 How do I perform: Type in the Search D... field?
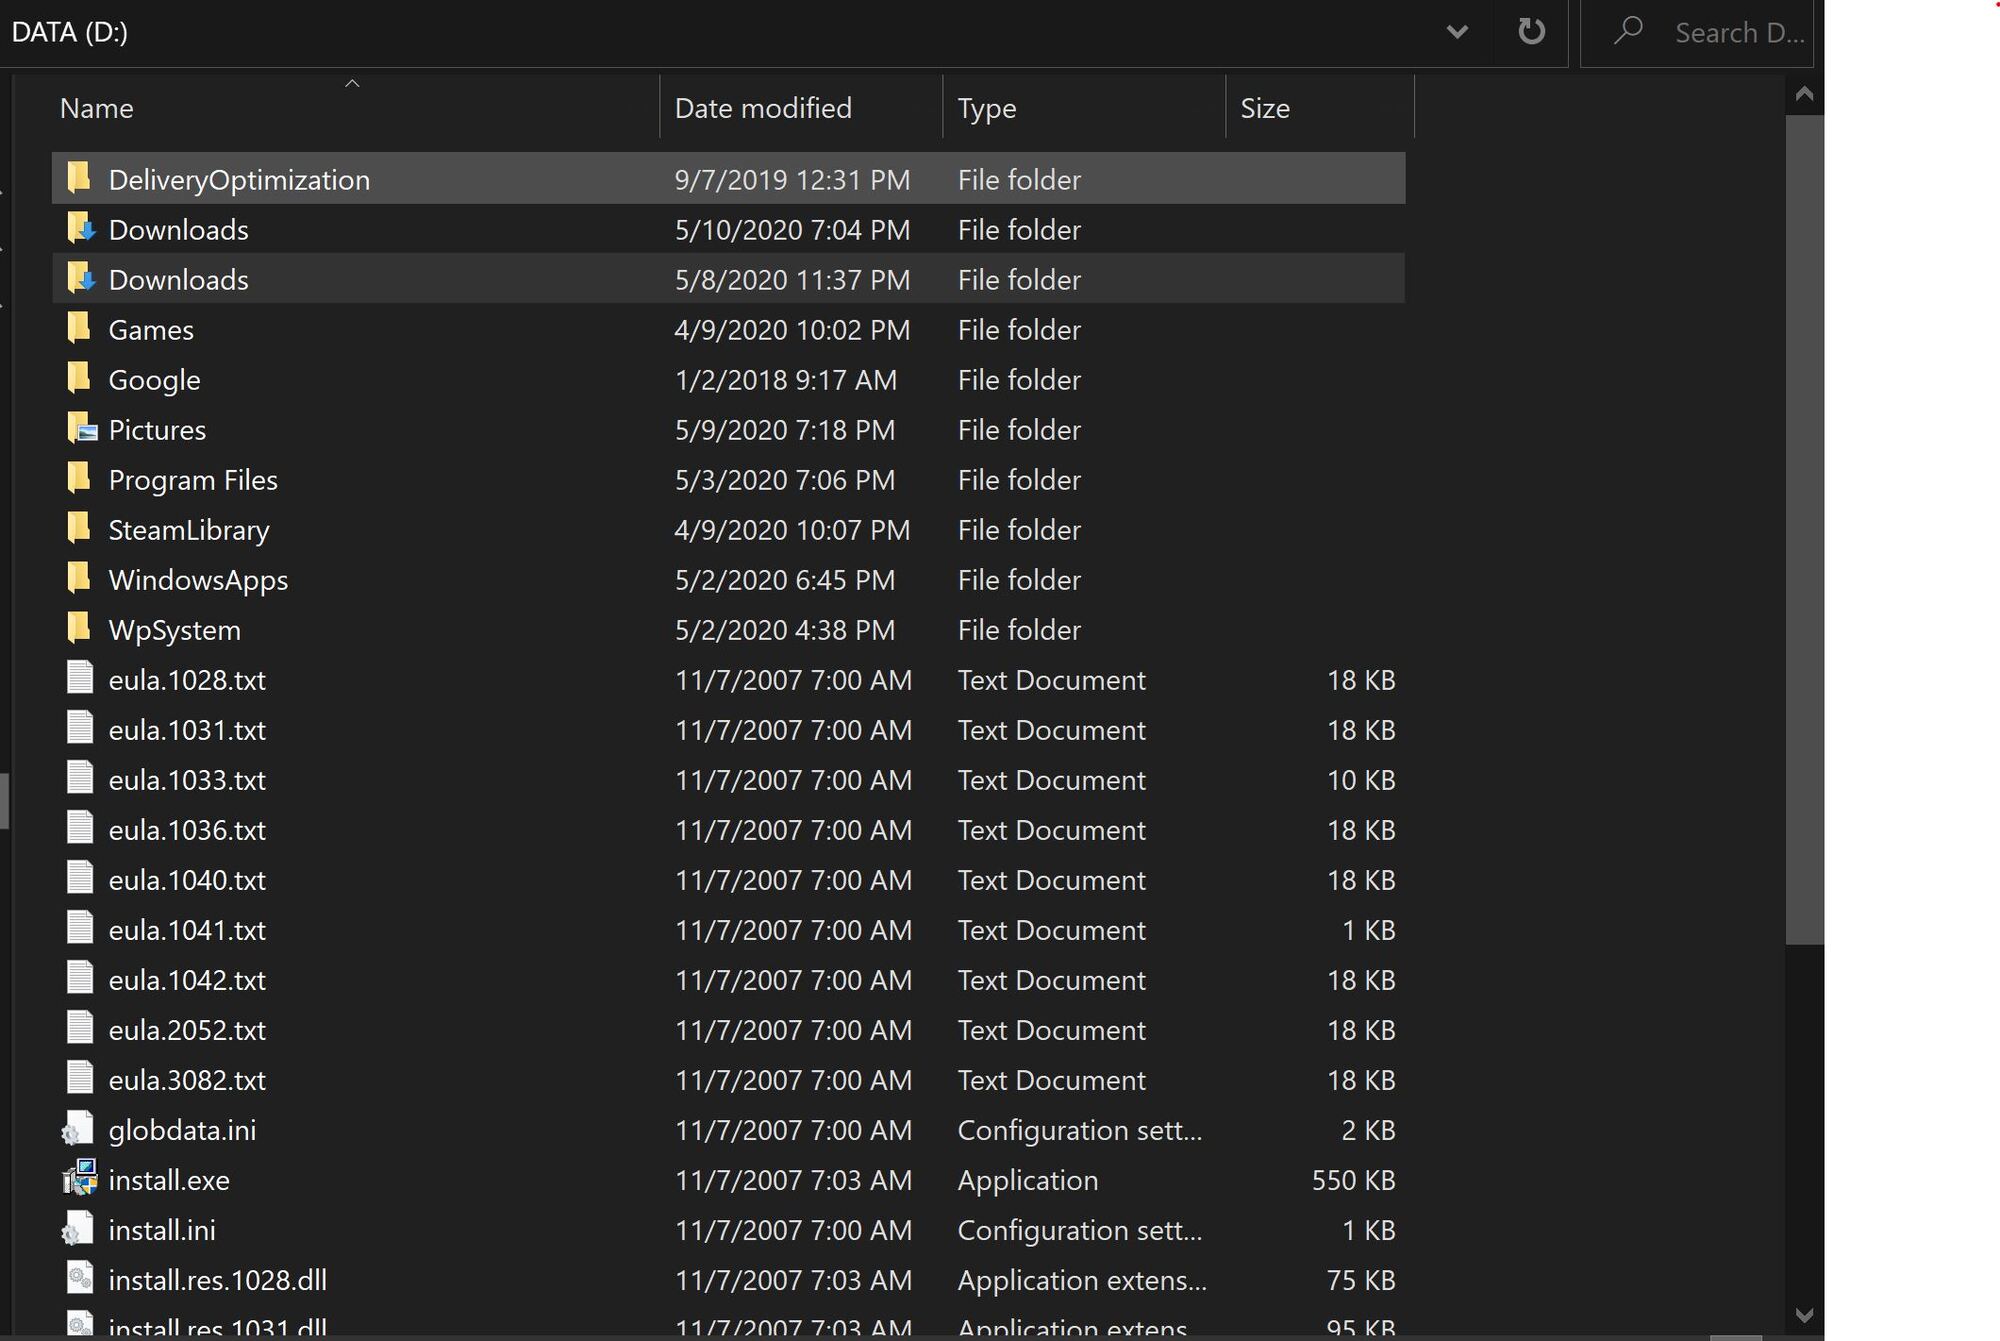(1738, 33)
